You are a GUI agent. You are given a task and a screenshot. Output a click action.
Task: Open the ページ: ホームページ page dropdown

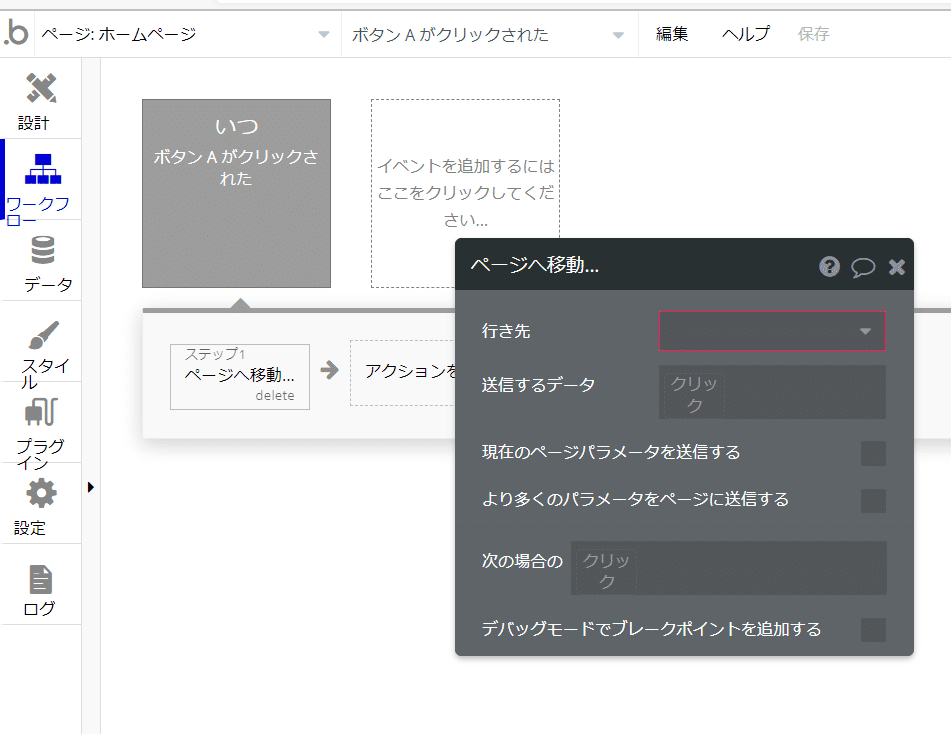pos(185,35)
